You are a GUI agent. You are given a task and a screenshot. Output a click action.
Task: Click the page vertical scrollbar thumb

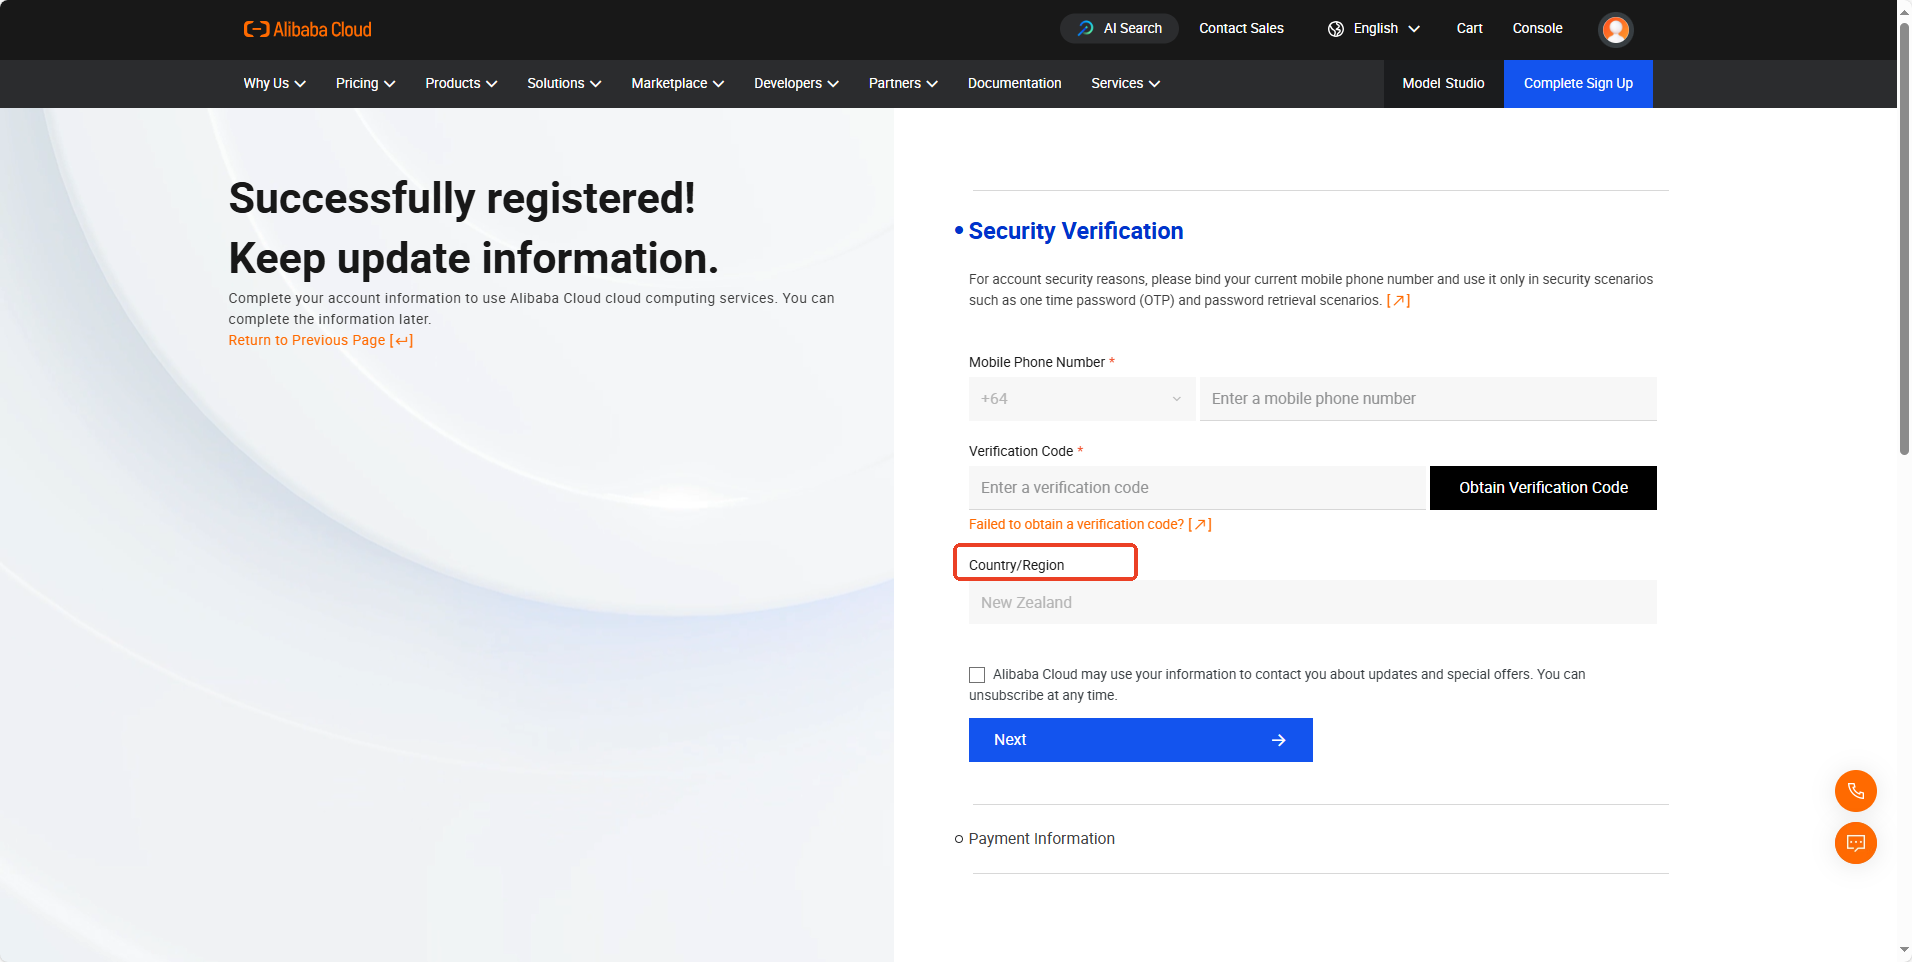[x=1904, y=238]
